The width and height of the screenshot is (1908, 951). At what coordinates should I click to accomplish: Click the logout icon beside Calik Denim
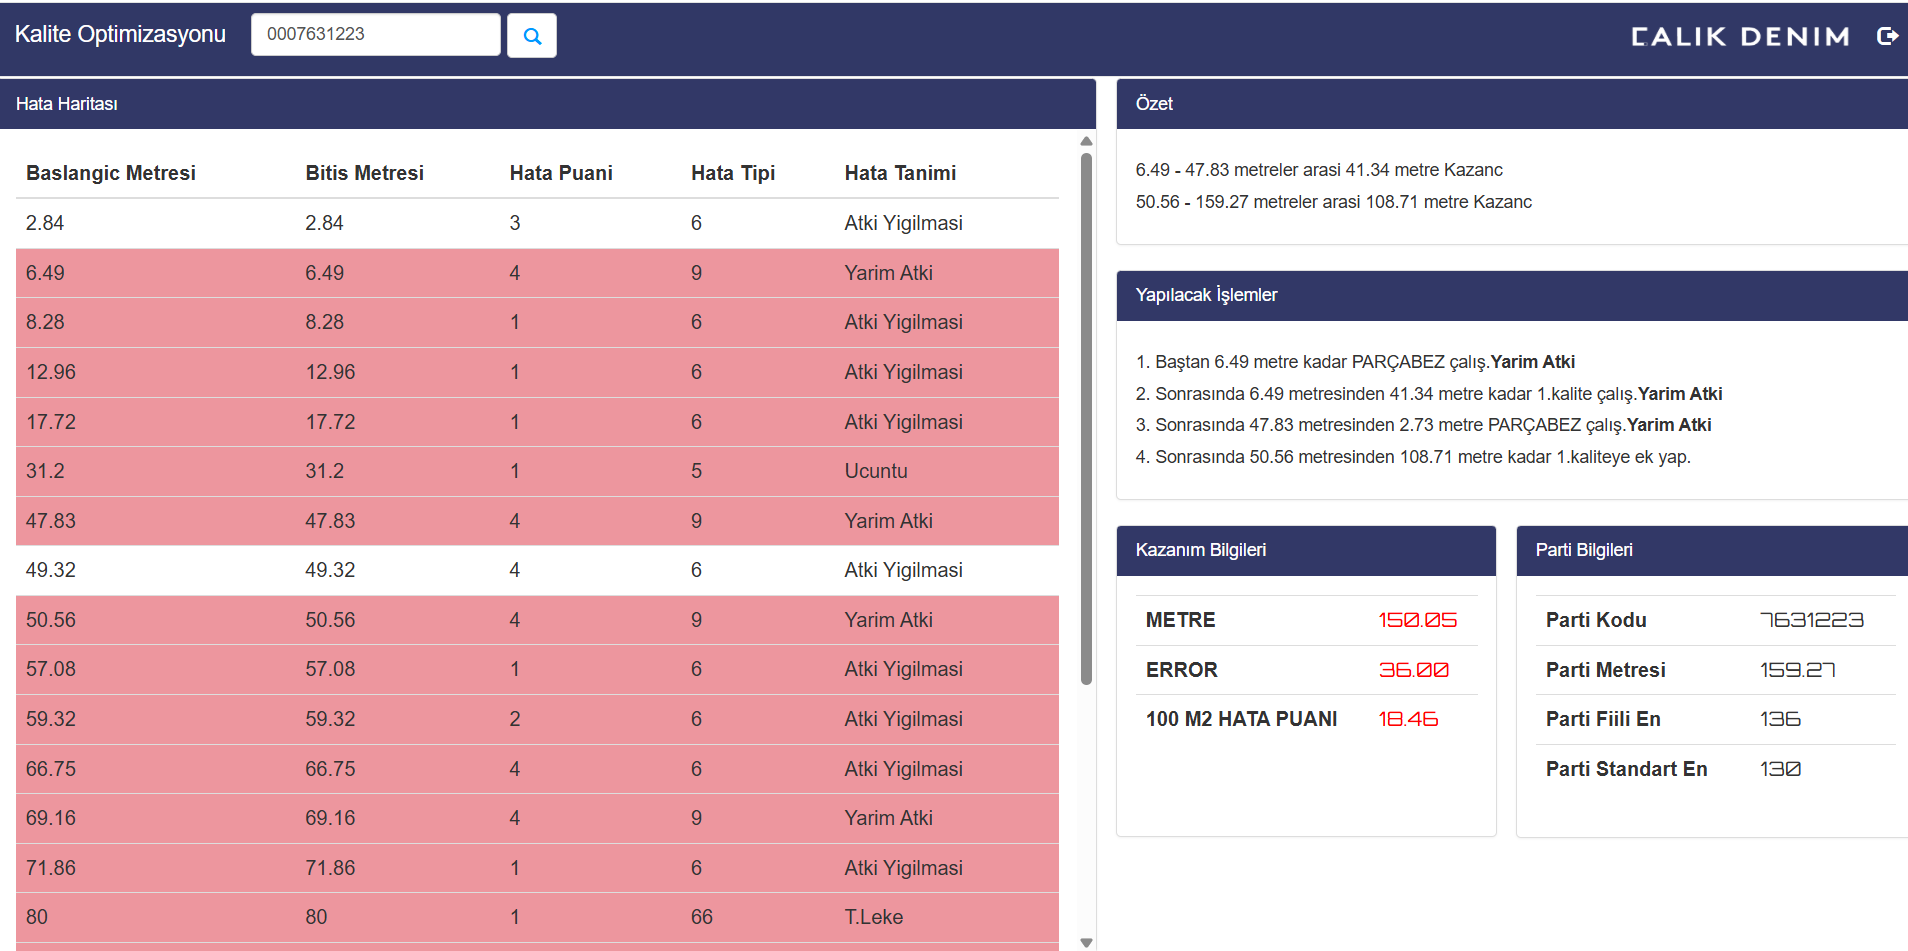pos(1887,36)
